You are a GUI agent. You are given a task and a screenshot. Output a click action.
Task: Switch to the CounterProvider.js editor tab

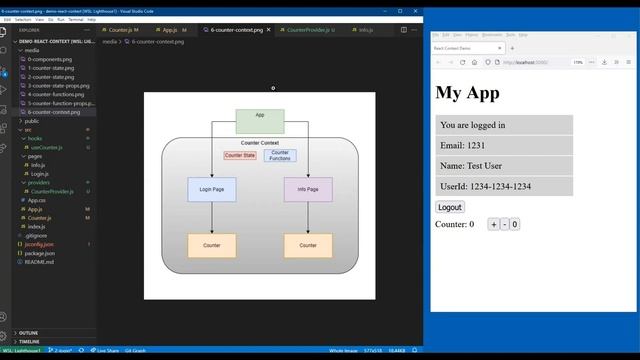(x=307, y=30)
